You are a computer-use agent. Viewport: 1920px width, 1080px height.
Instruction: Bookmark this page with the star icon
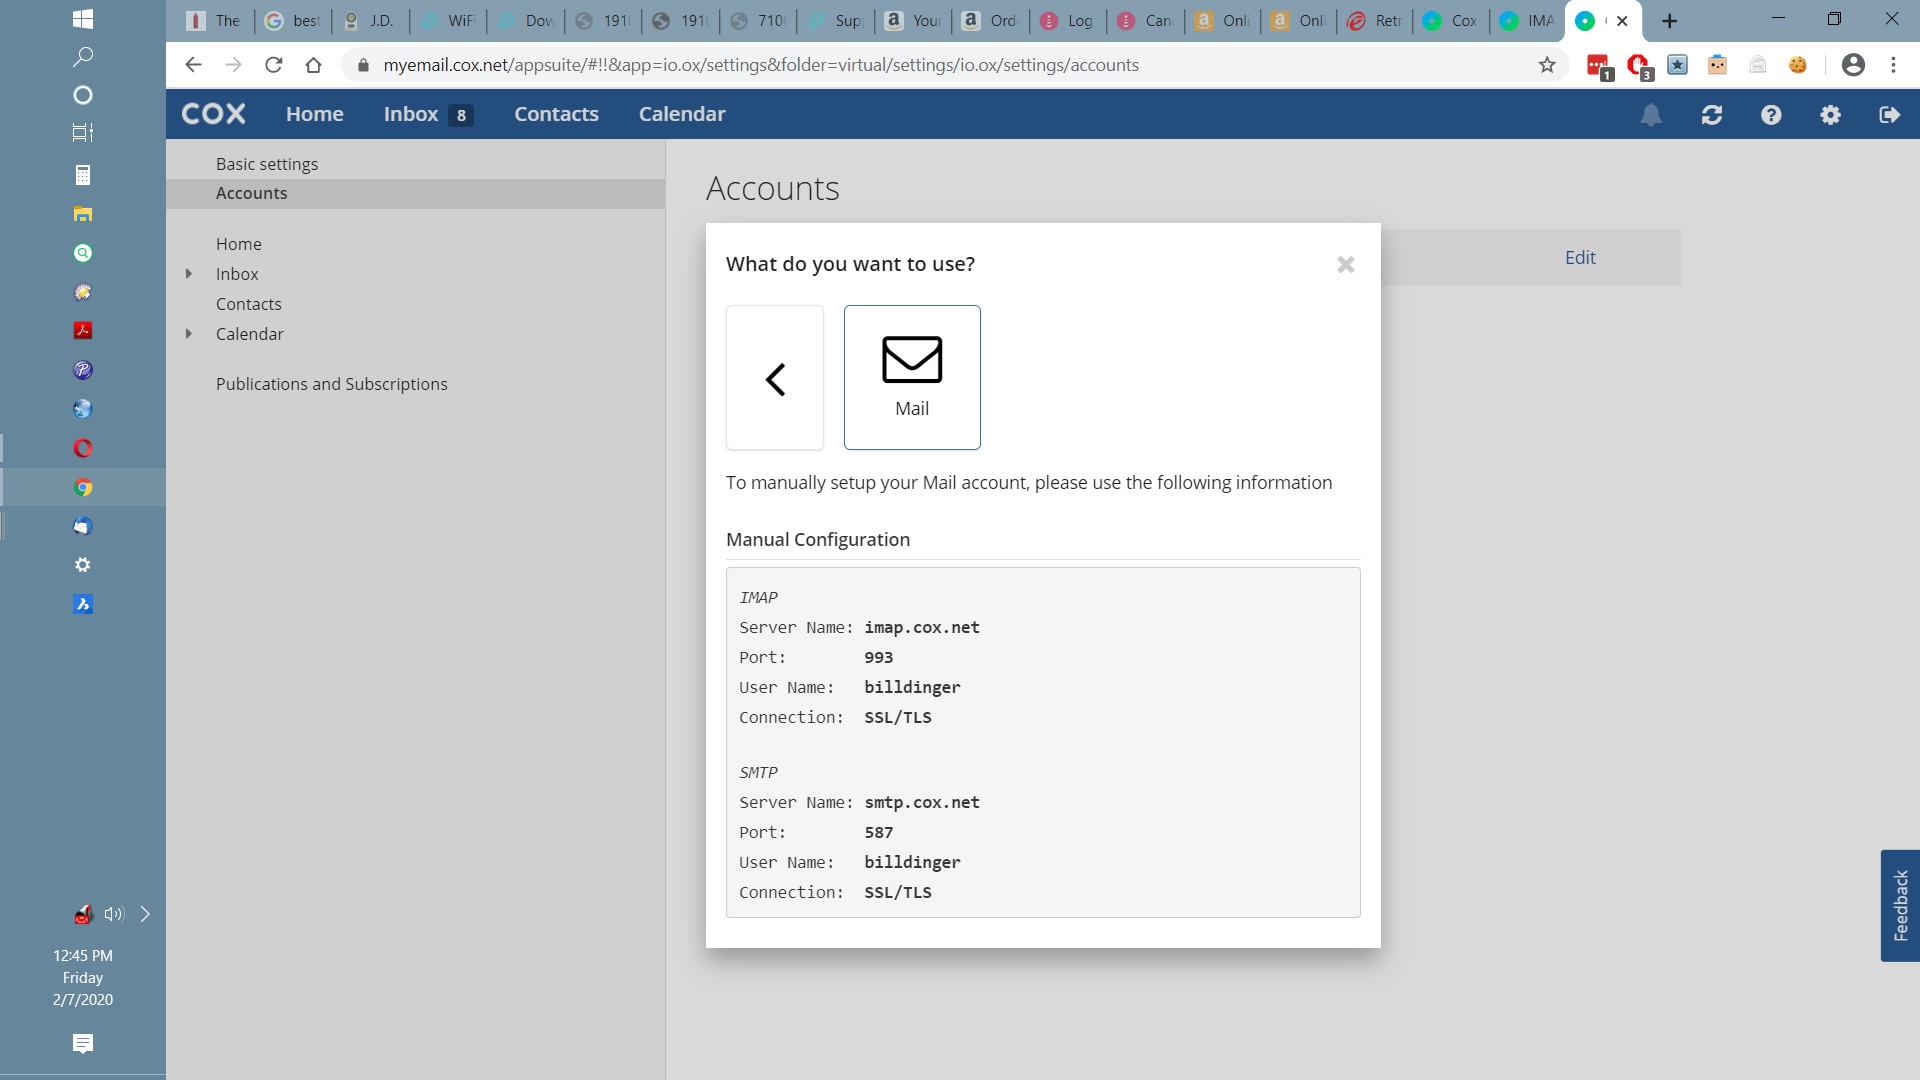[x=1547, y=65]
